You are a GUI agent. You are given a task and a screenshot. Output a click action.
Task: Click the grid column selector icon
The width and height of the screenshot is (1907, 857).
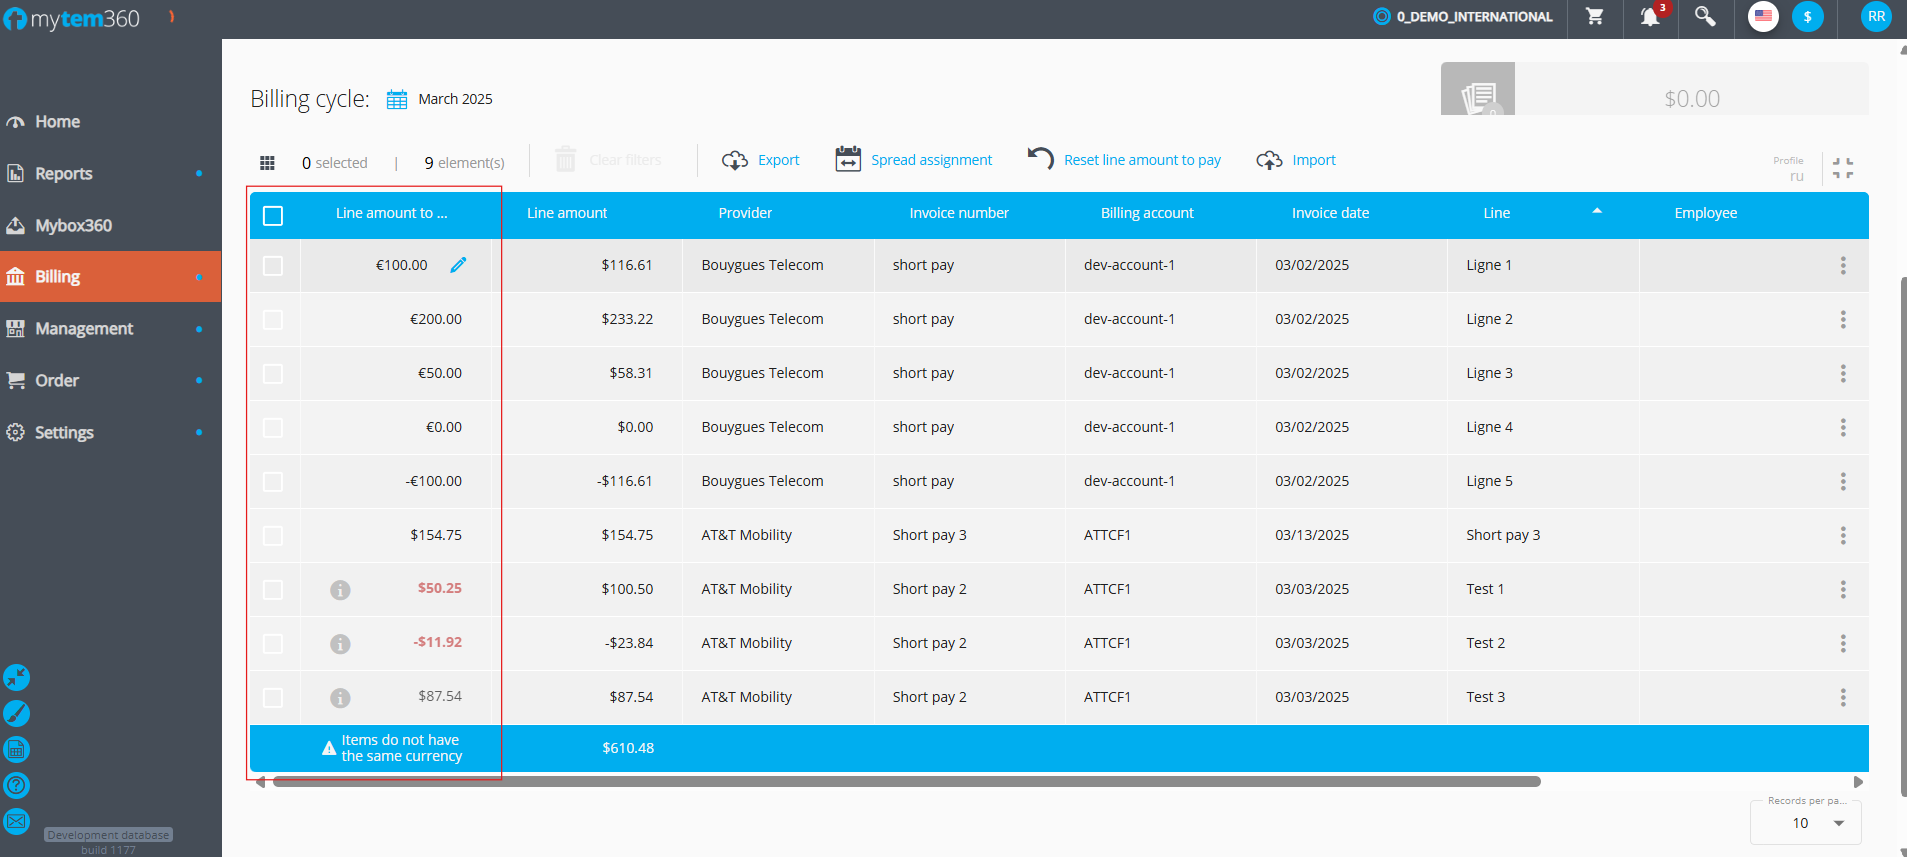point(267,163)
